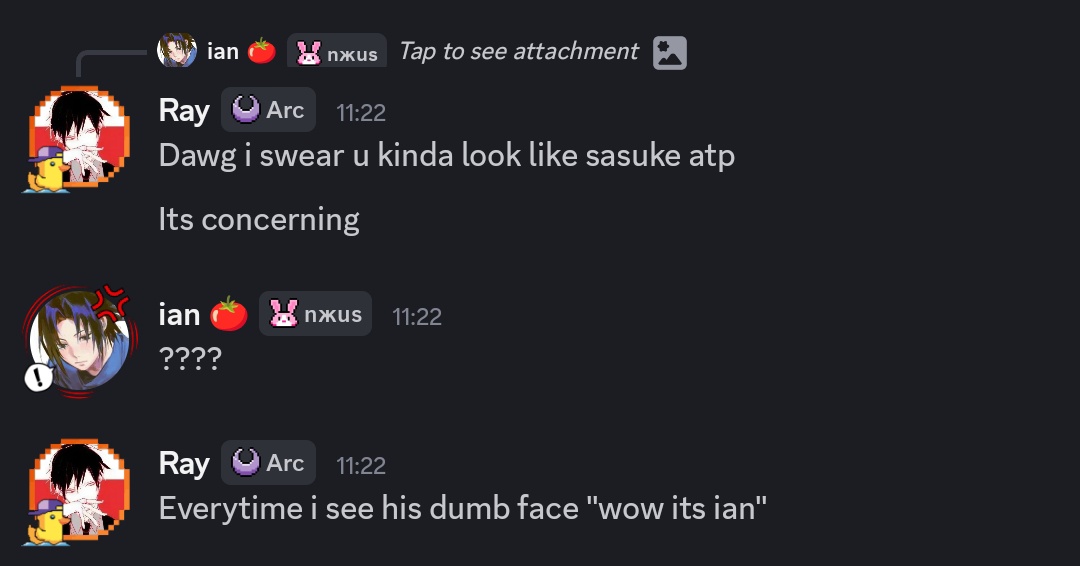Click the Arc tag above the "Everytime" message
The height and width of the screenshot is (566, 1080).
click(x=268, y=463)
